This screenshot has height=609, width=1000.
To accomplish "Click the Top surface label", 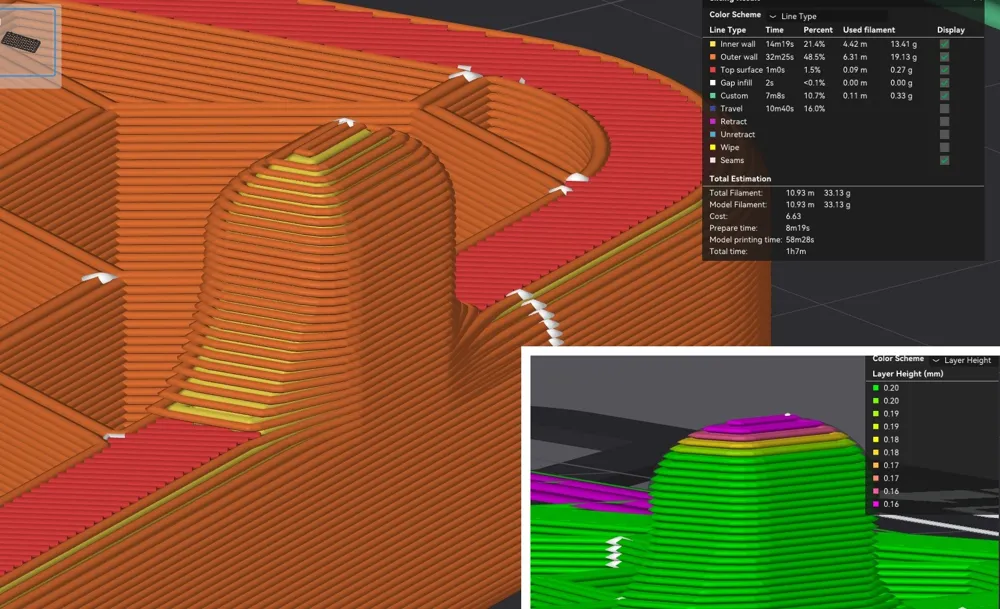I will pos(741,70).
